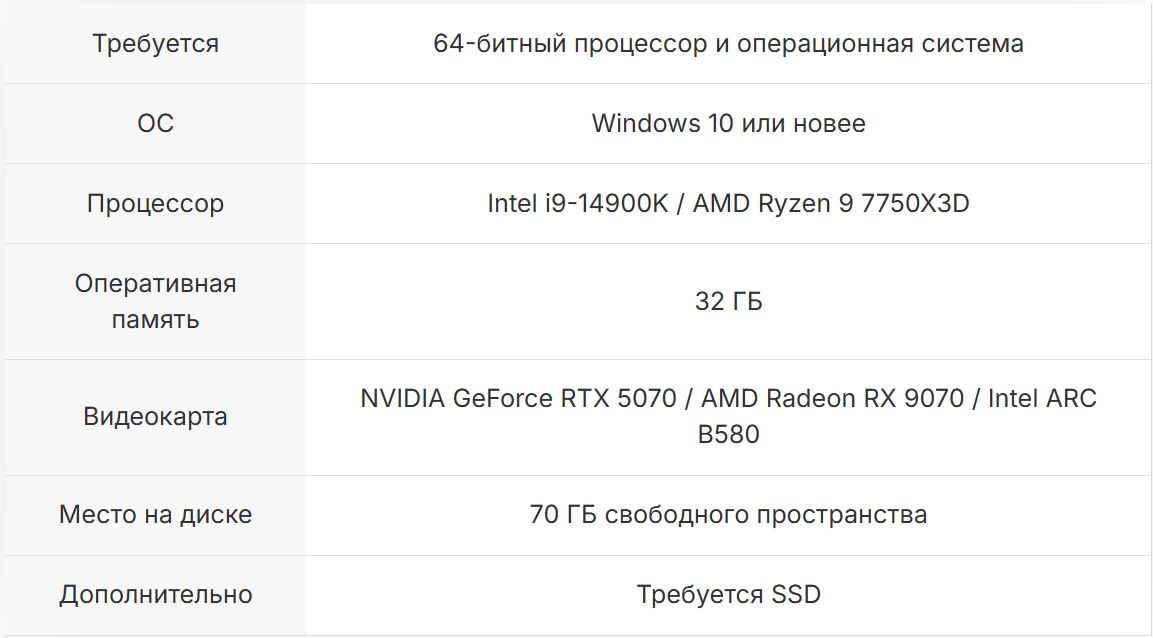The height and width of the screenshot is (638, 1153).
Task: Click the AMD Radeon RX 9070 text
Action: (x=832, y=399)
